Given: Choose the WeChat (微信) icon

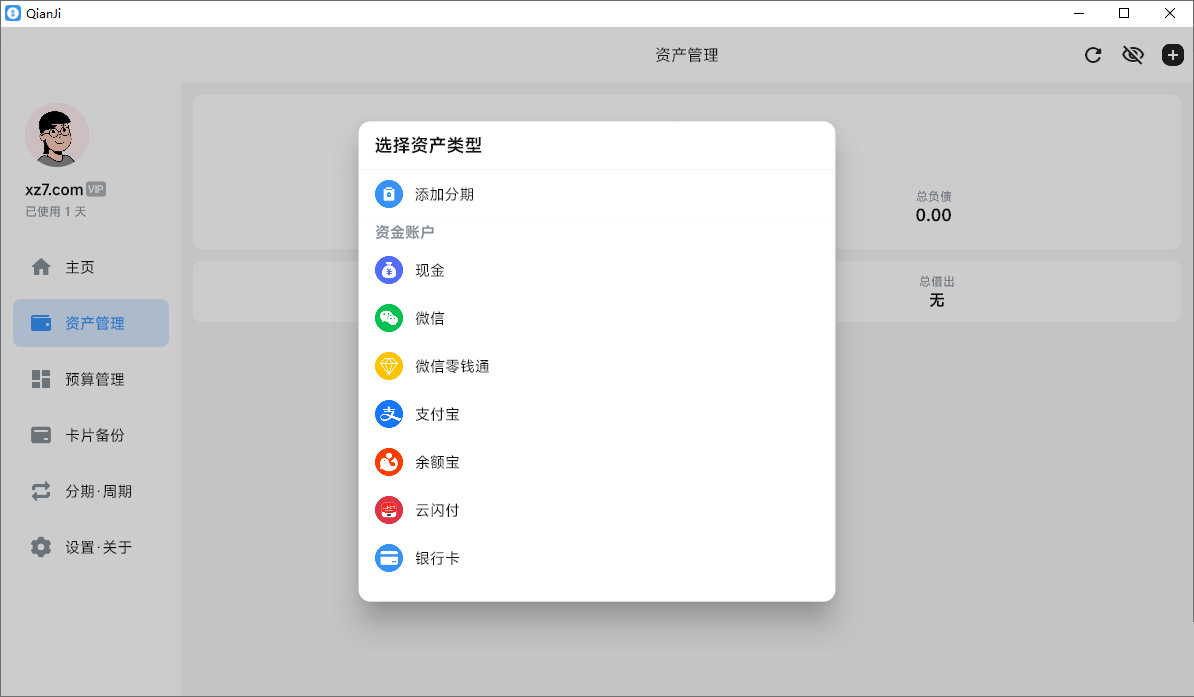Looking at the screenshot, I should [x=388, y=318].
